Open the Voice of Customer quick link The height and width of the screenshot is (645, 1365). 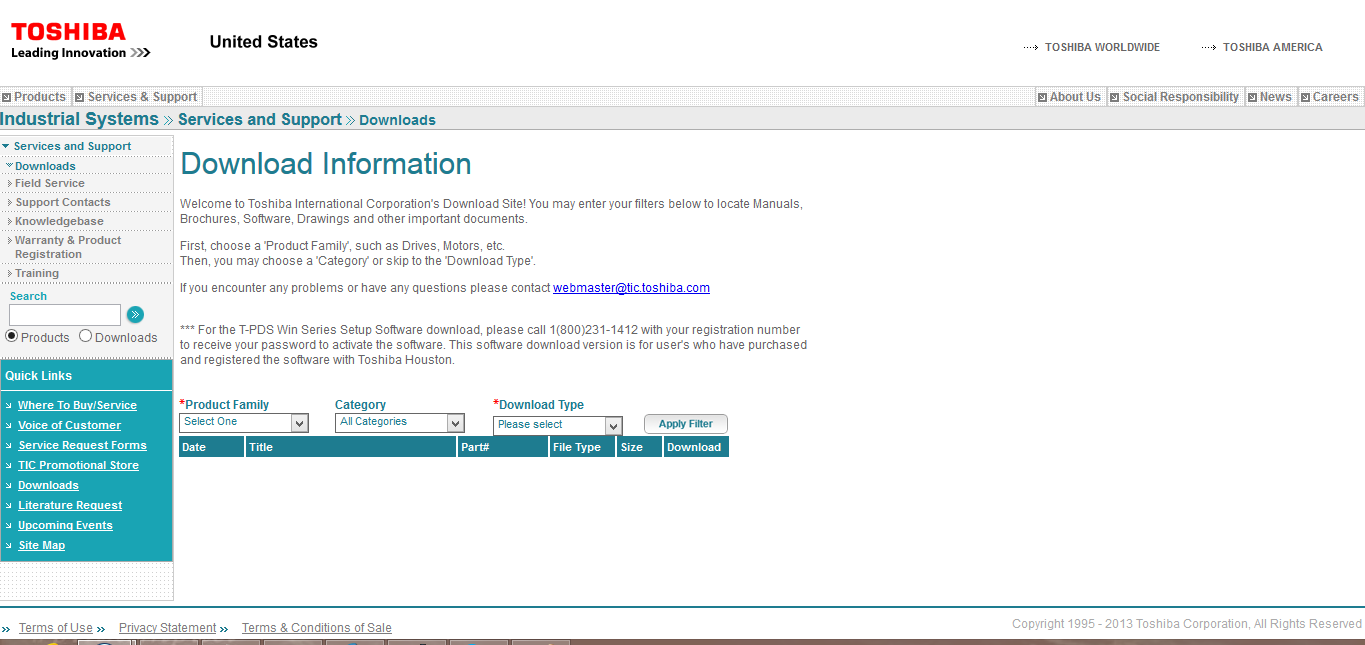[x=69, y=425]
